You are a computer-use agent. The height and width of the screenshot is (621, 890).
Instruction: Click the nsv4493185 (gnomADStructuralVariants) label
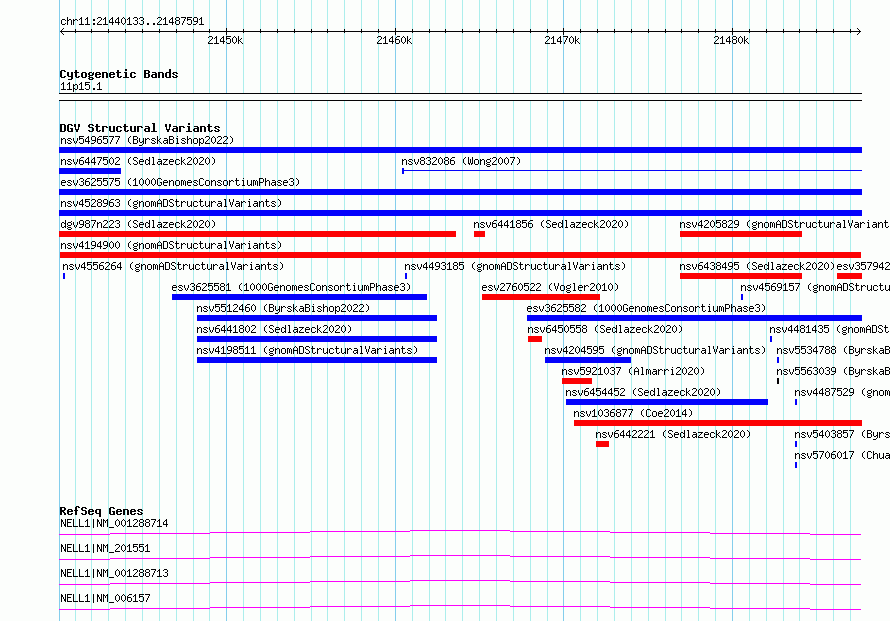[x=515, y=266]
